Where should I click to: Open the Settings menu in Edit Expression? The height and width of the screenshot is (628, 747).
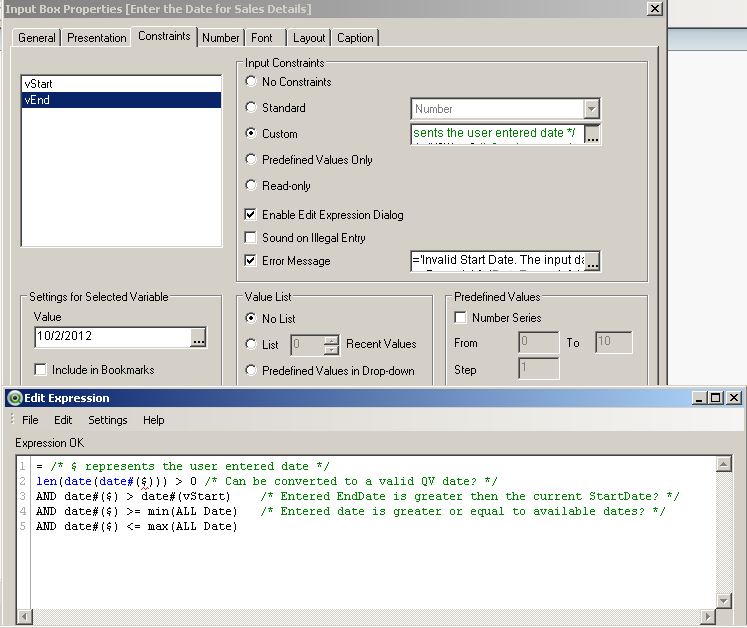coord(107,420)
